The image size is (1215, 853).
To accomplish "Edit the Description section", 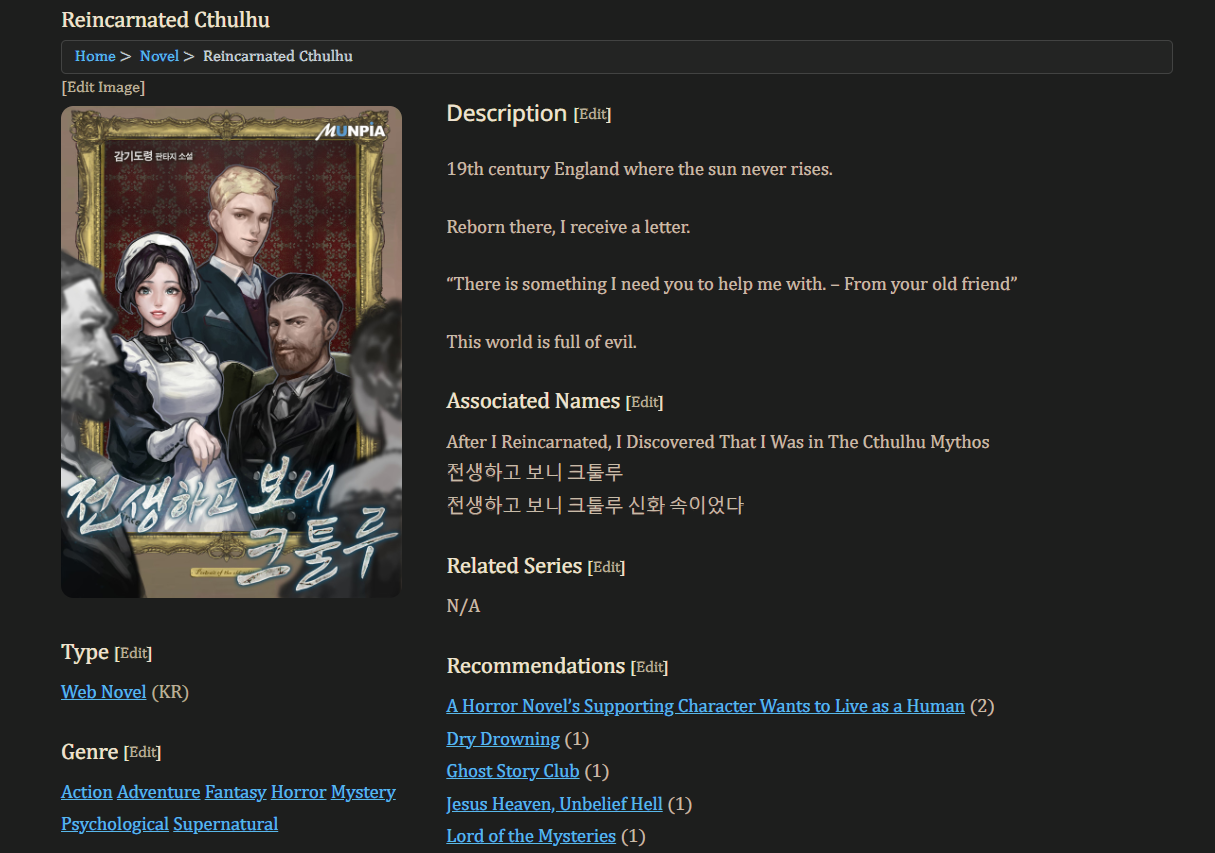I will click(x=592, y=114).
